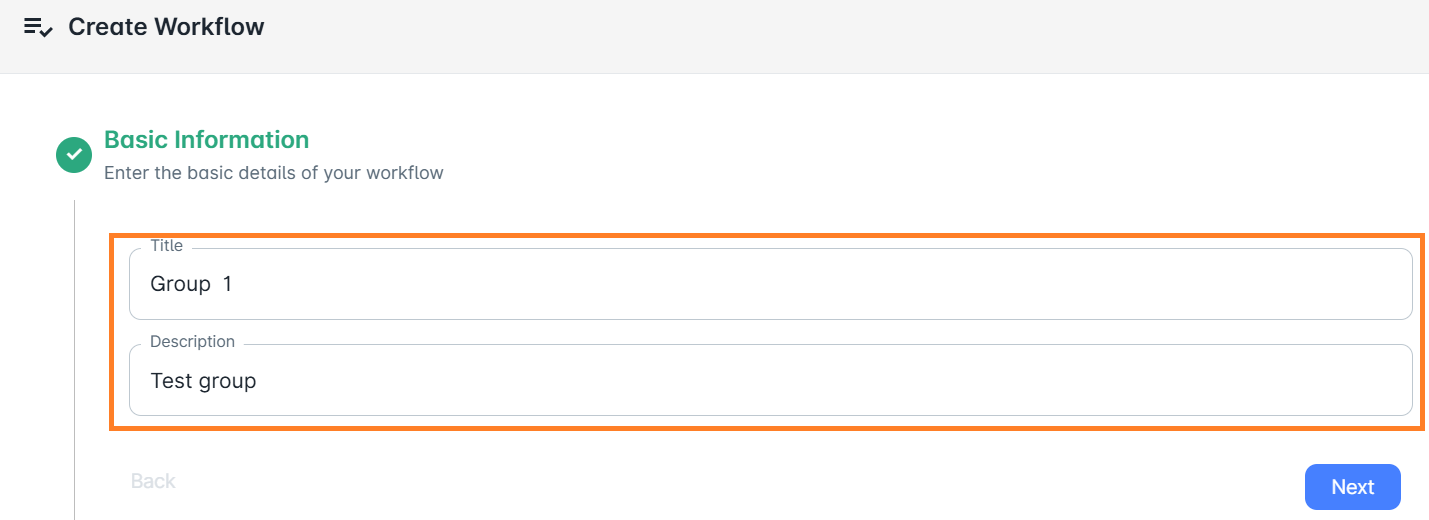The width and height of the screenshot is (1429, 520).
Task: Advance with the blue Next button
Action: click(x=1352, y=487)
